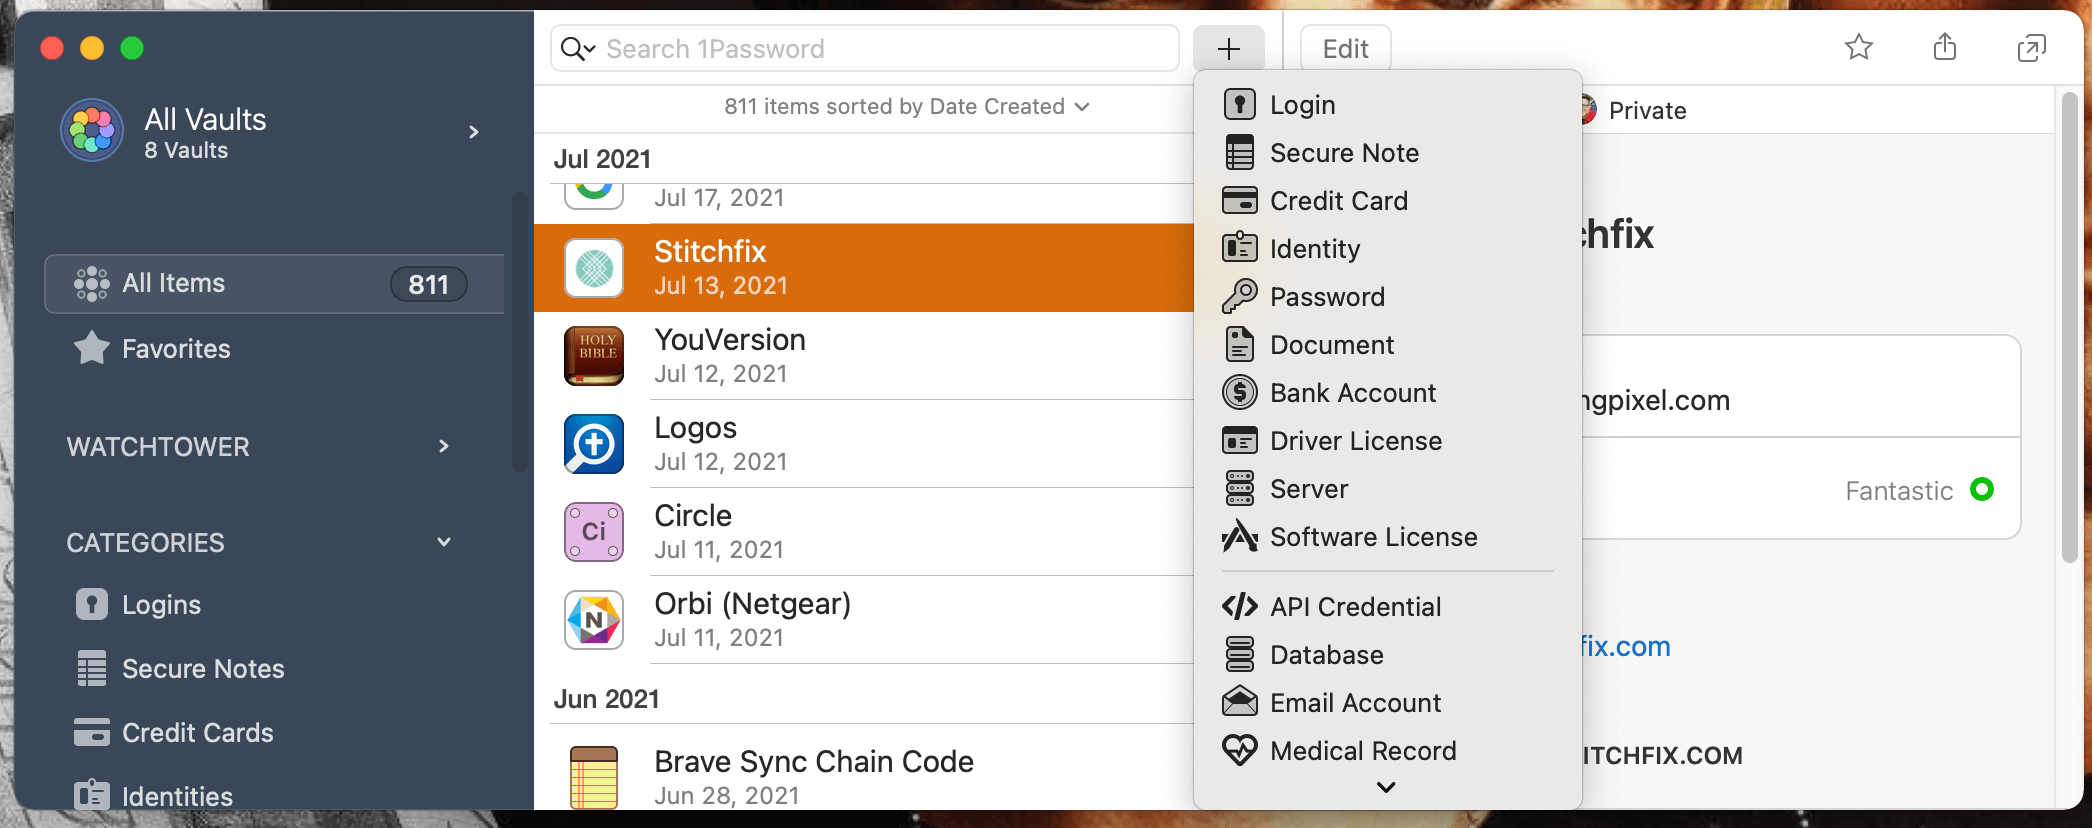The height and width of the screenshot is (828, 2092).
Task: Open Favorites in sidebar
Action: click(x=176, y=349)
